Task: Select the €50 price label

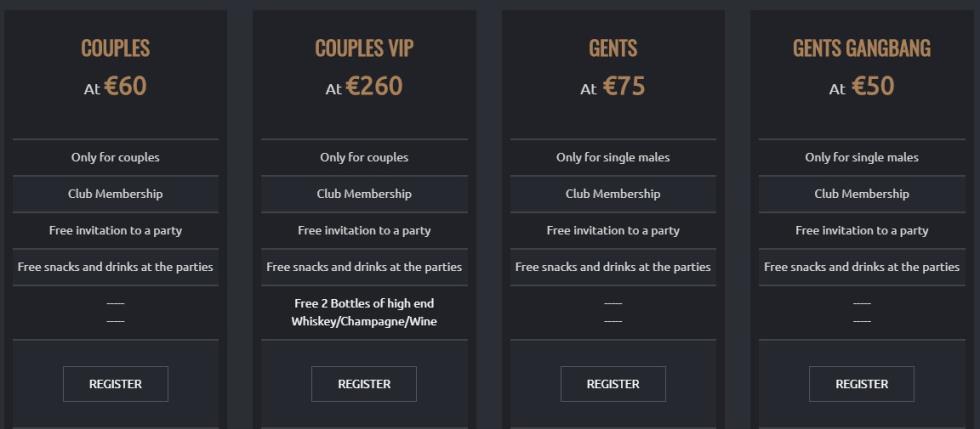Action: 872,86
